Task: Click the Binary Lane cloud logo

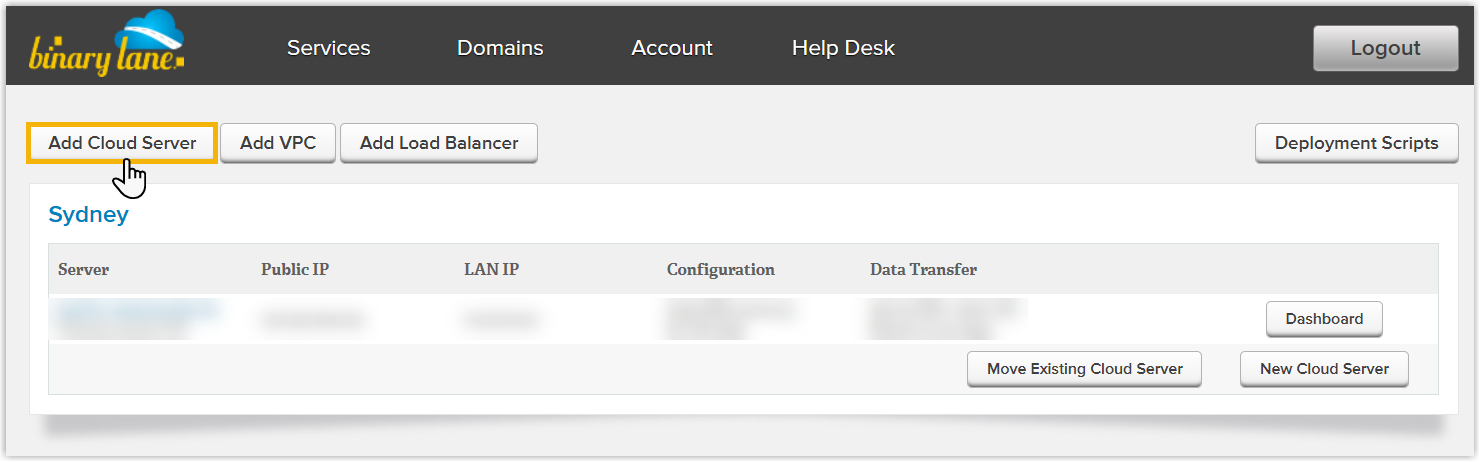Action: pyautogui.click(x=107, y=45)
